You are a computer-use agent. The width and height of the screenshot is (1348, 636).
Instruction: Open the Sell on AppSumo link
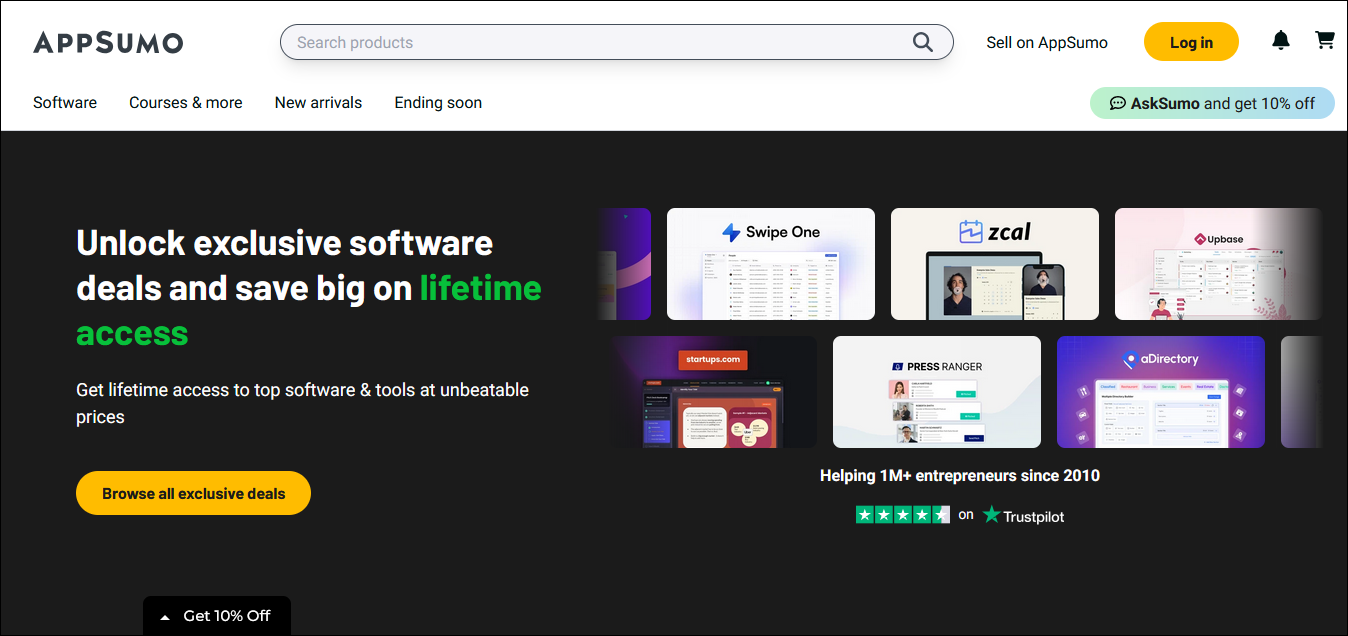point(1047,42)
